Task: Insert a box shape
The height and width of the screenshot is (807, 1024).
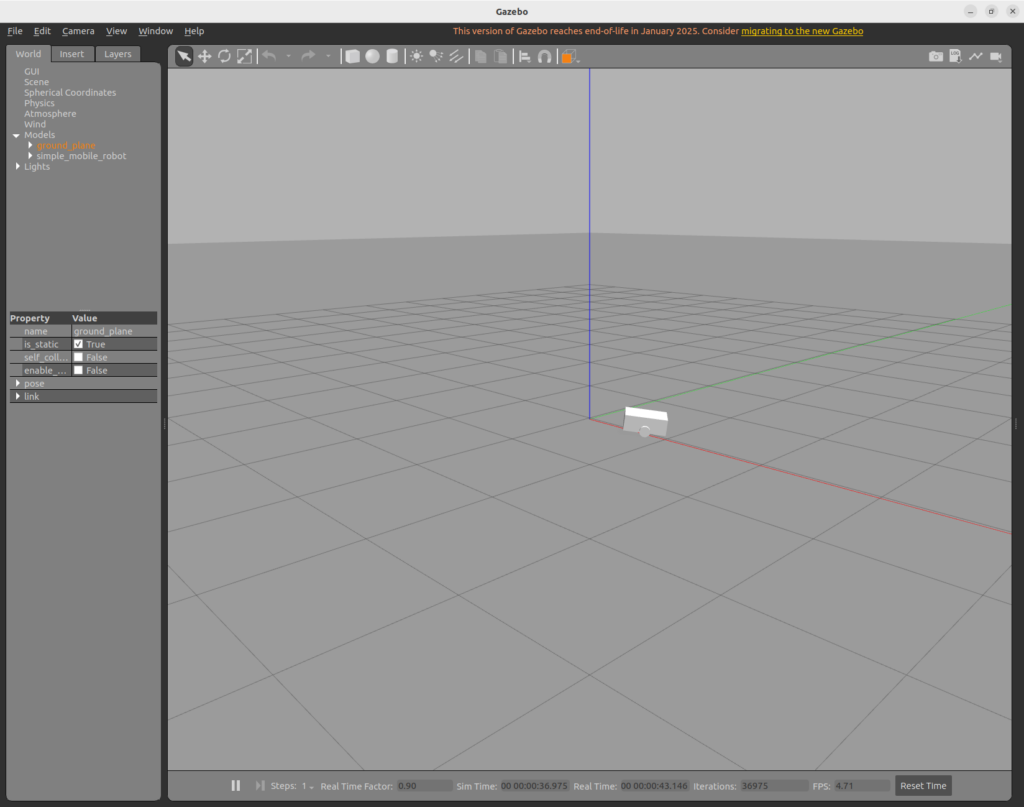Action: click(x=353, y=57)
